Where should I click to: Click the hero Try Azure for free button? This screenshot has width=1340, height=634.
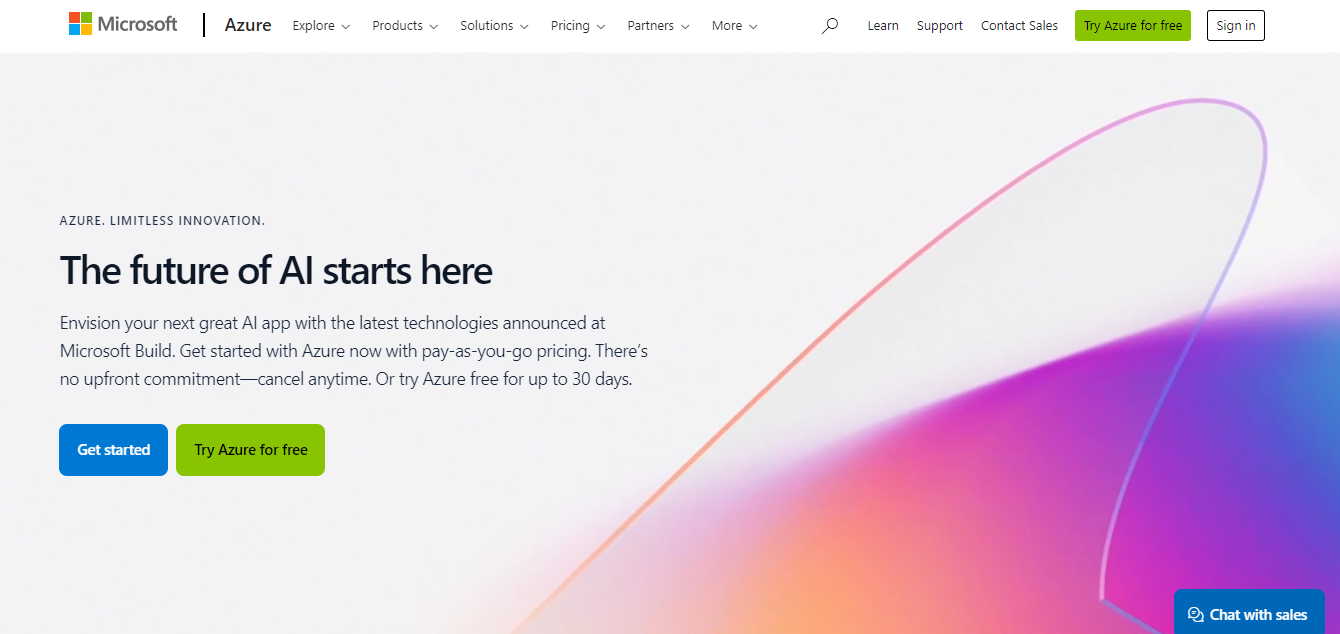click(250, 450)
